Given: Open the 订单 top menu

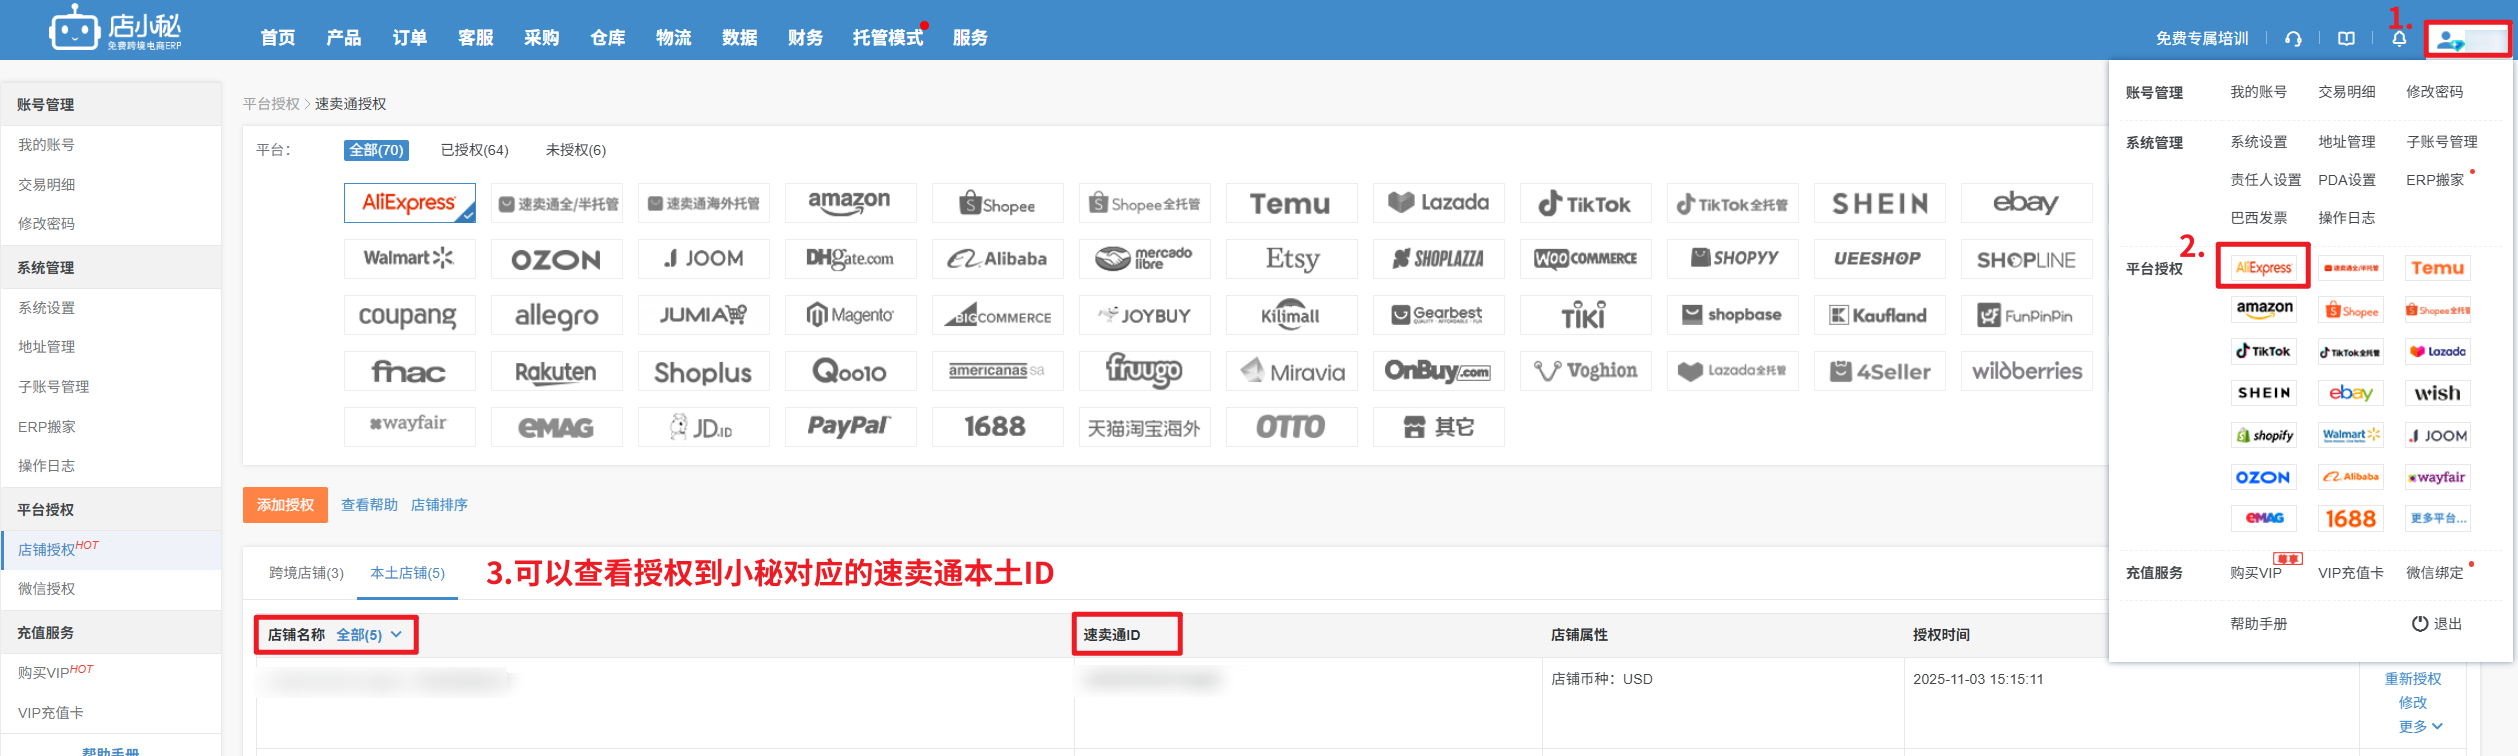Looking at the screenshot, I should (410, 38).
